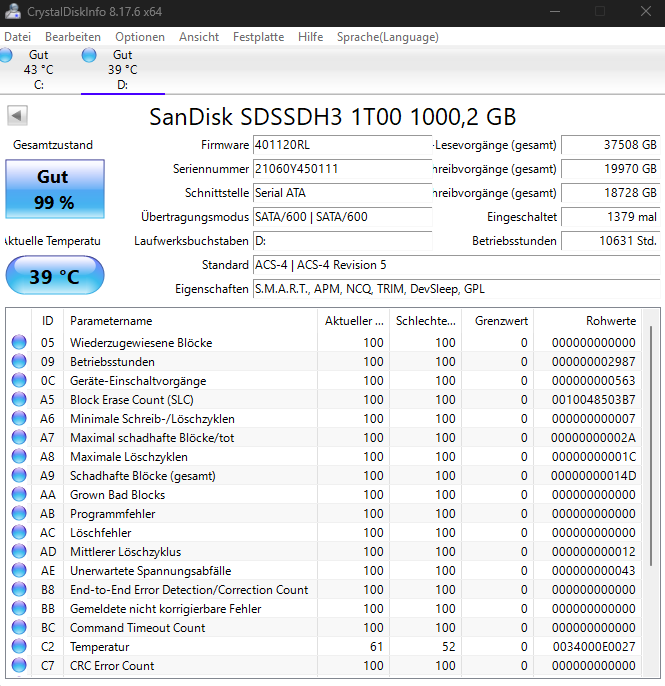This screenshot has width=665, height=686.
Task: Click status orb of Gemeldete nicht korrigierbare Fehler
Action: click(x=19, y=609)
